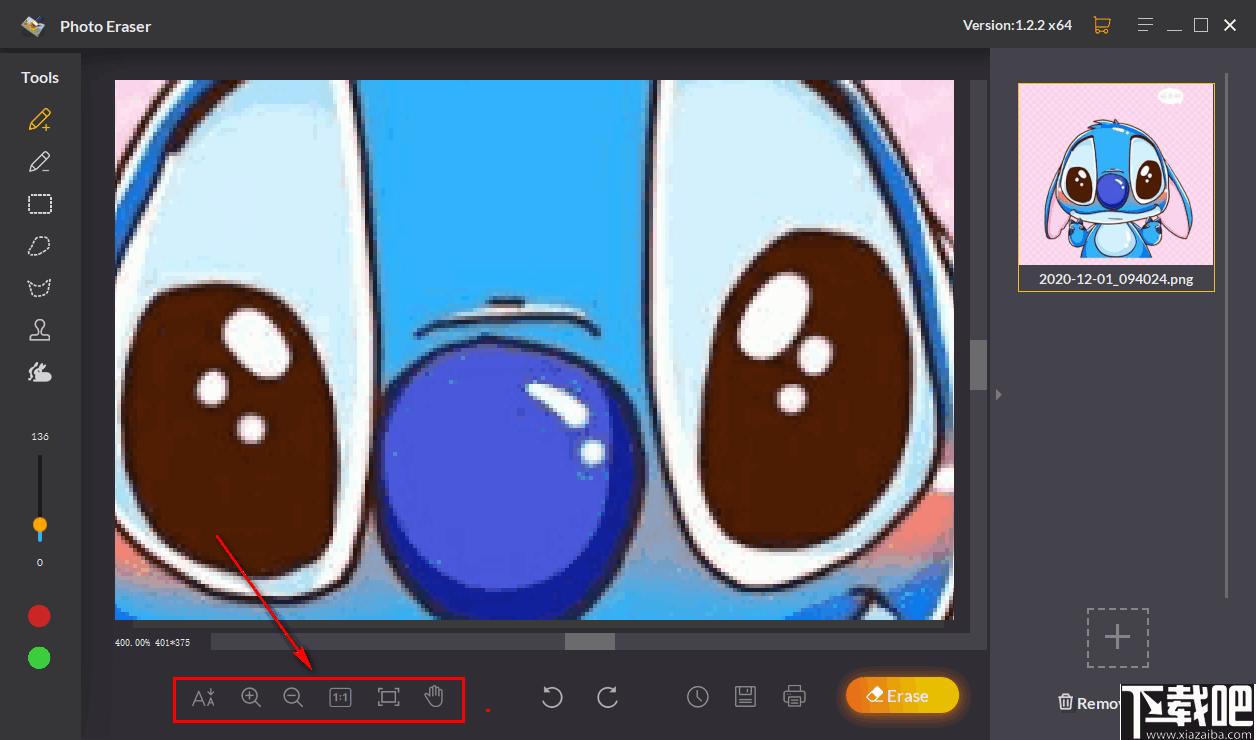Click the Version:1.2.2 x64 label
1256x740 pixels.
1017,25
